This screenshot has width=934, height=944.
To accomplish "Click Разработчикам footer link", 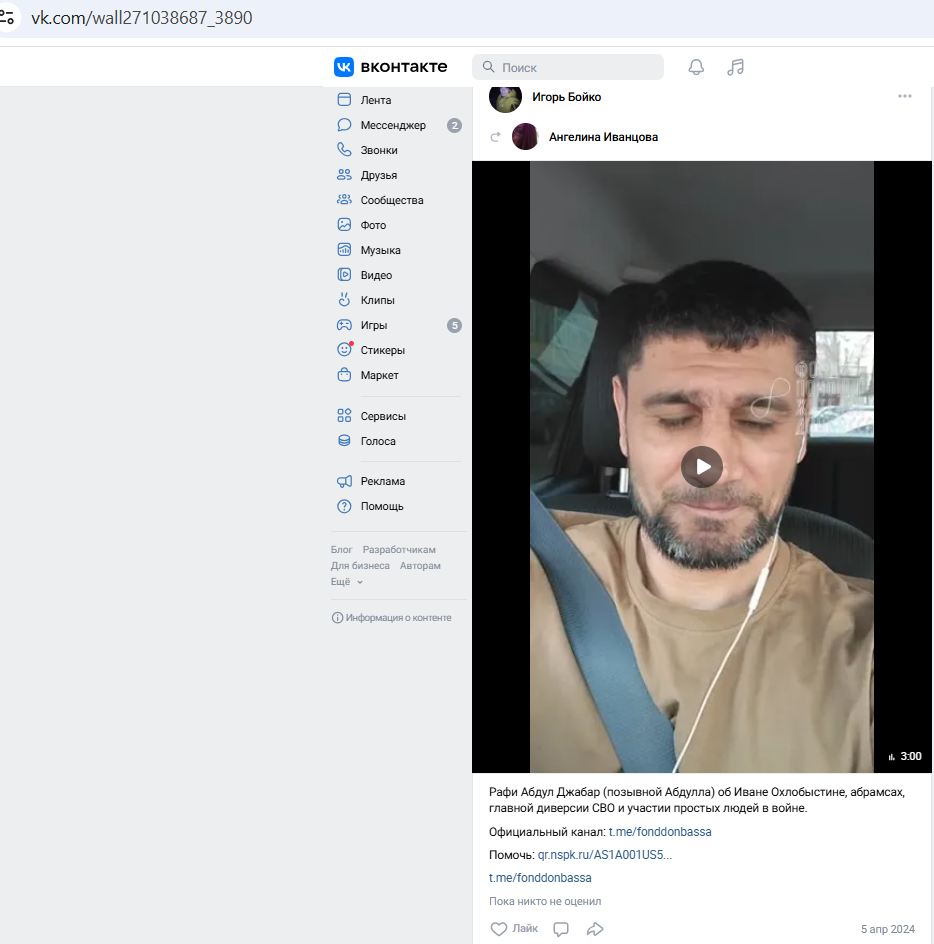I will coord(399,550).
